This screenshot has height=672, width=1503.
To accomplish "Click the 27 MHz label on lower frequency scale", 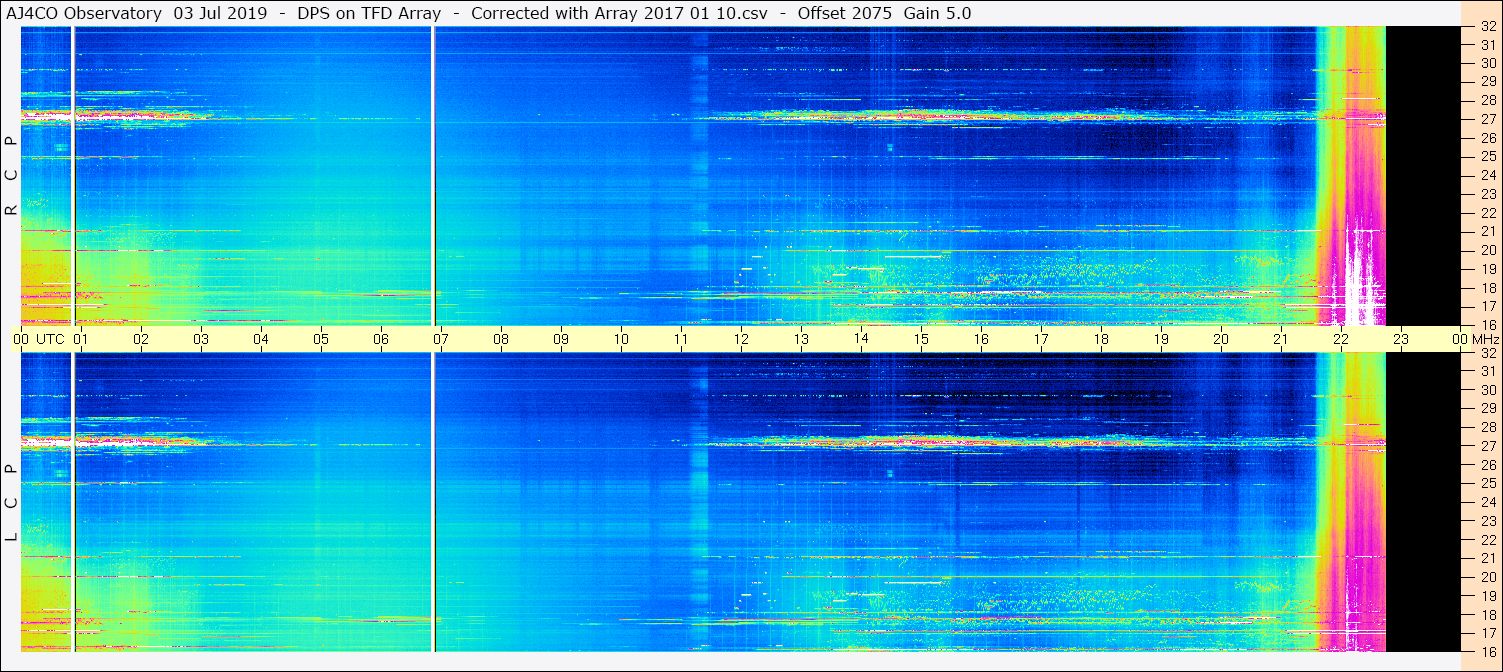I will (1487, 446).
